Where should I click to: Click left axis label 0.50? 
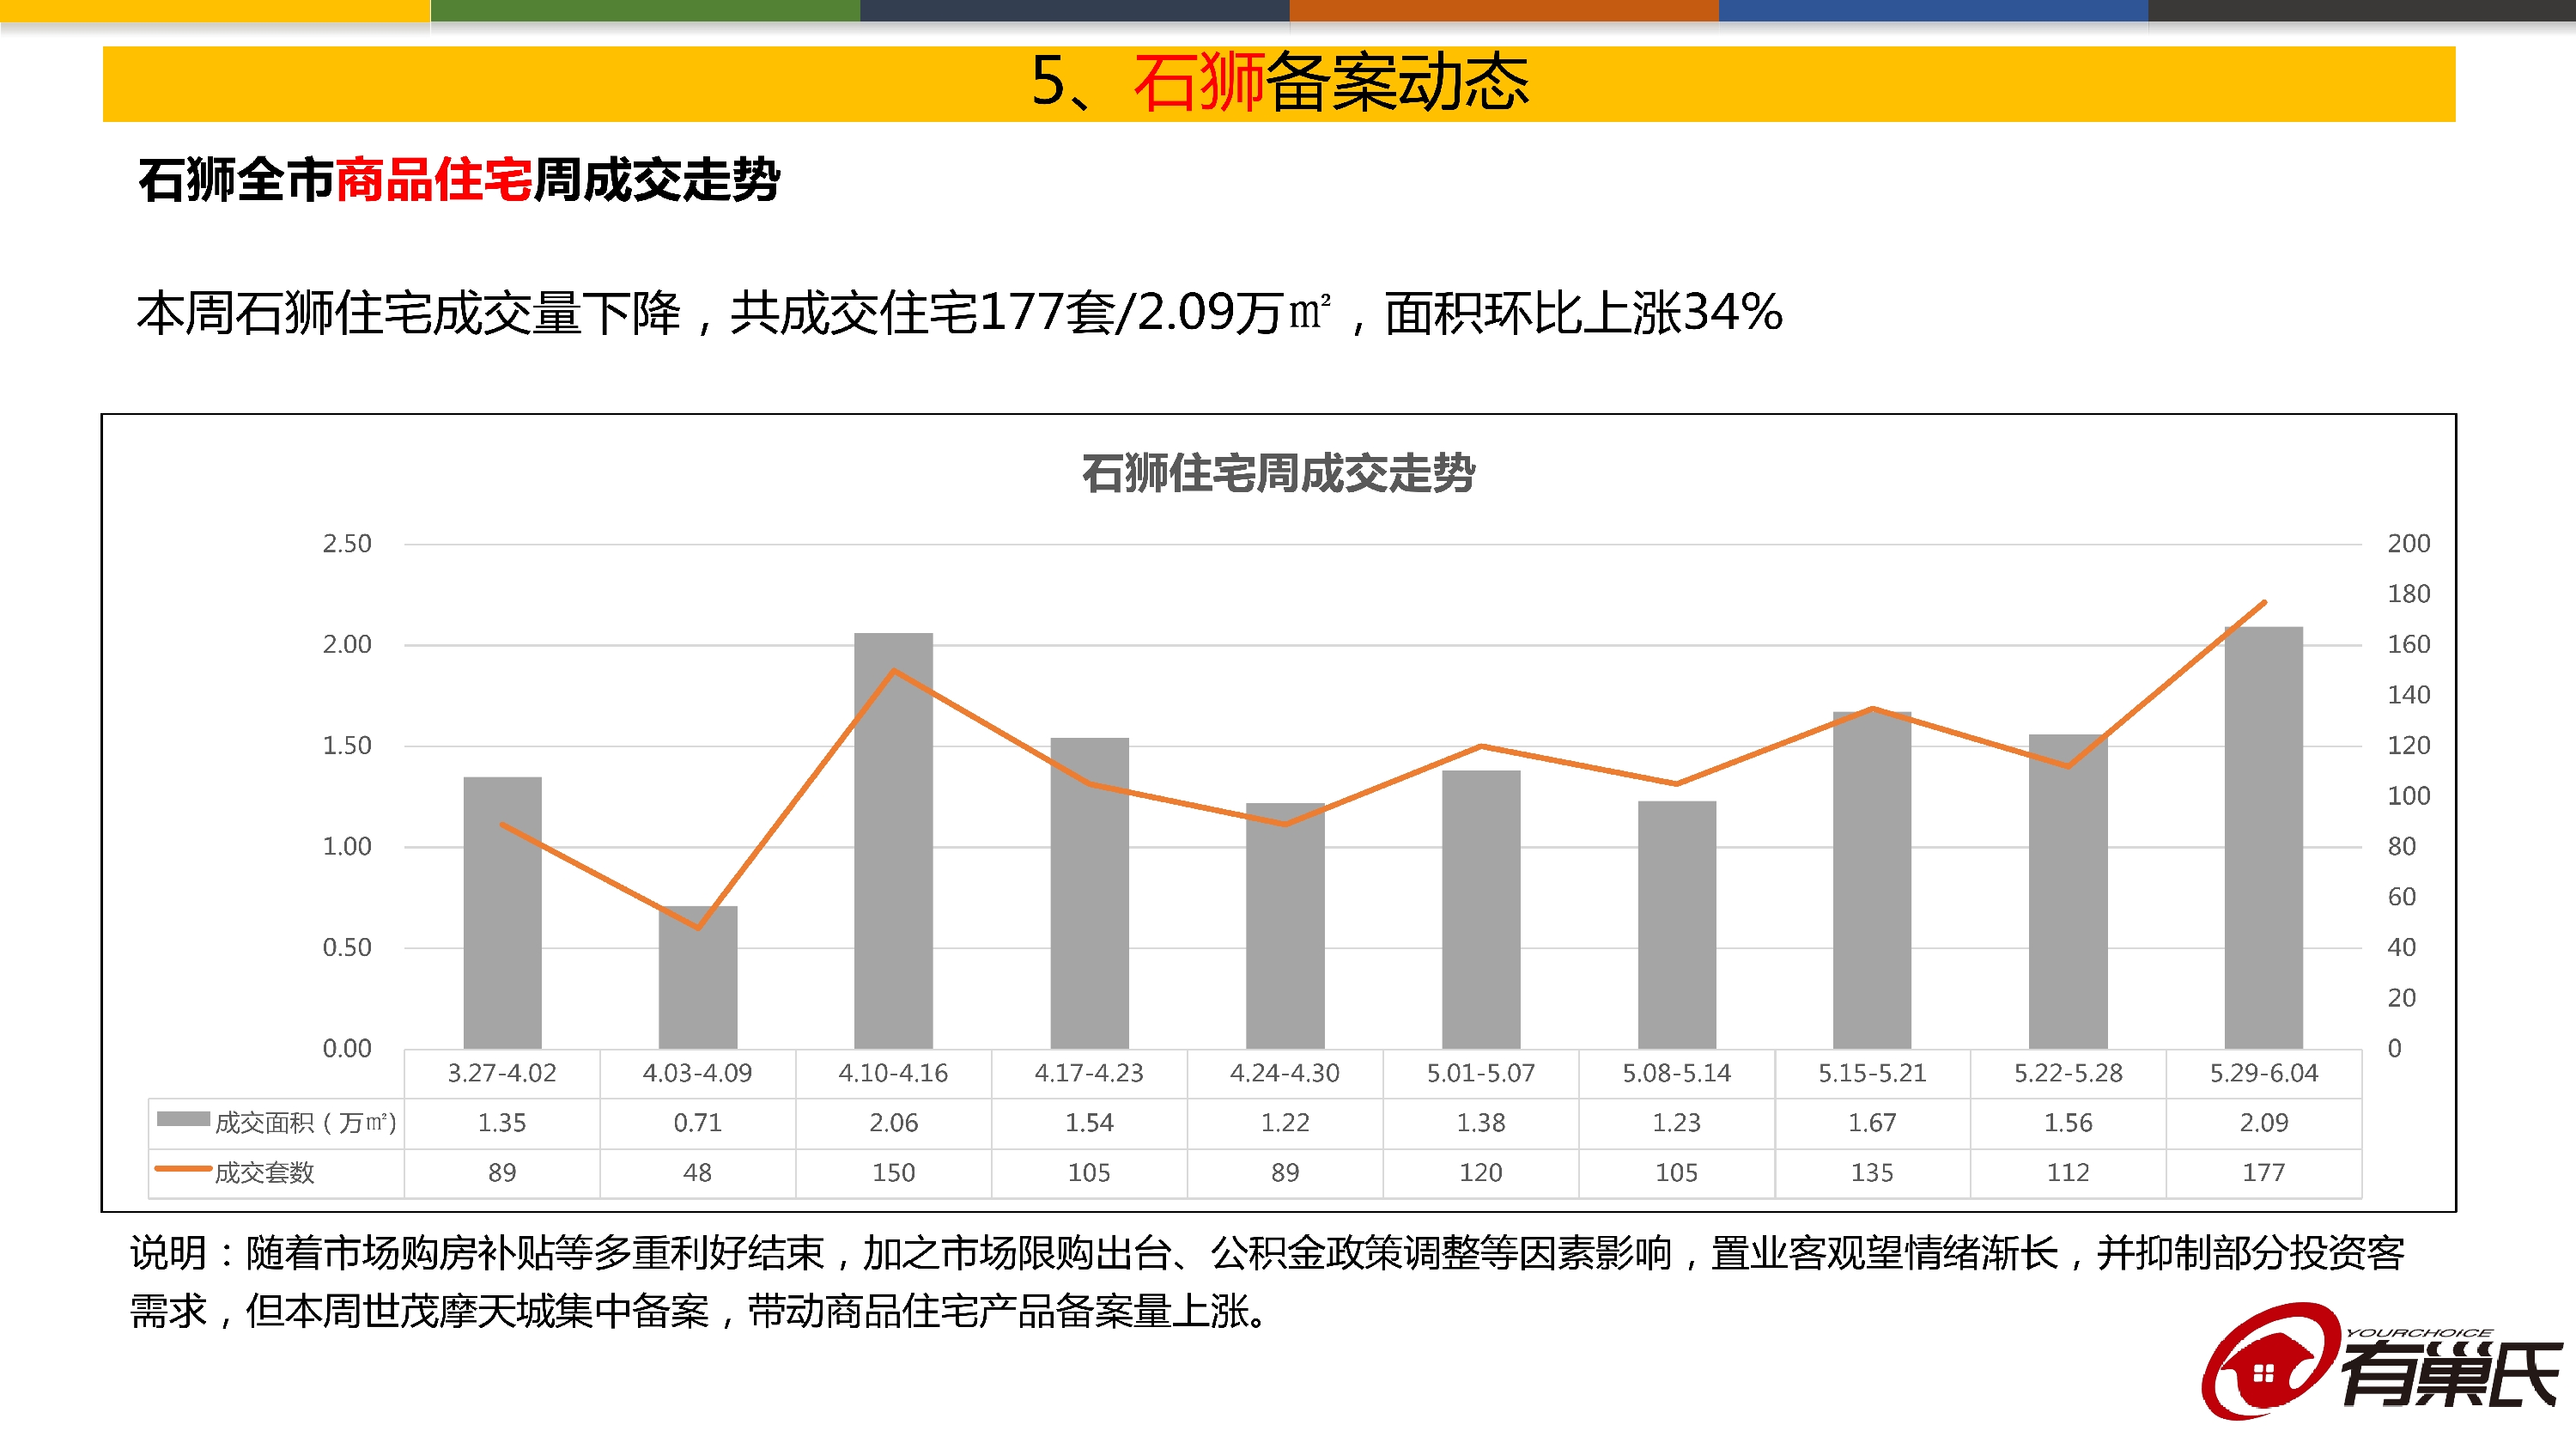(x=347, y=948)
